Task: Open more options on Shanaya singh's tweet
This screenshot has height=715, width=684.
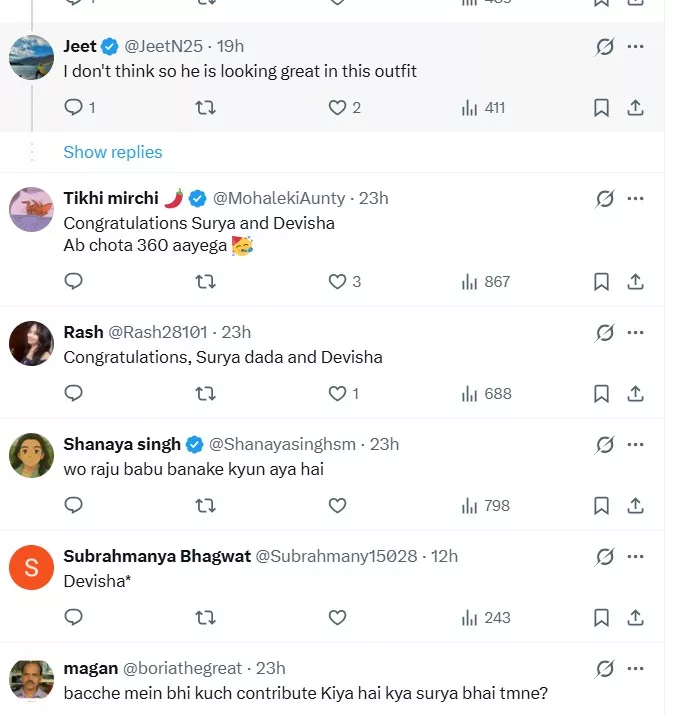Action: 635,444
